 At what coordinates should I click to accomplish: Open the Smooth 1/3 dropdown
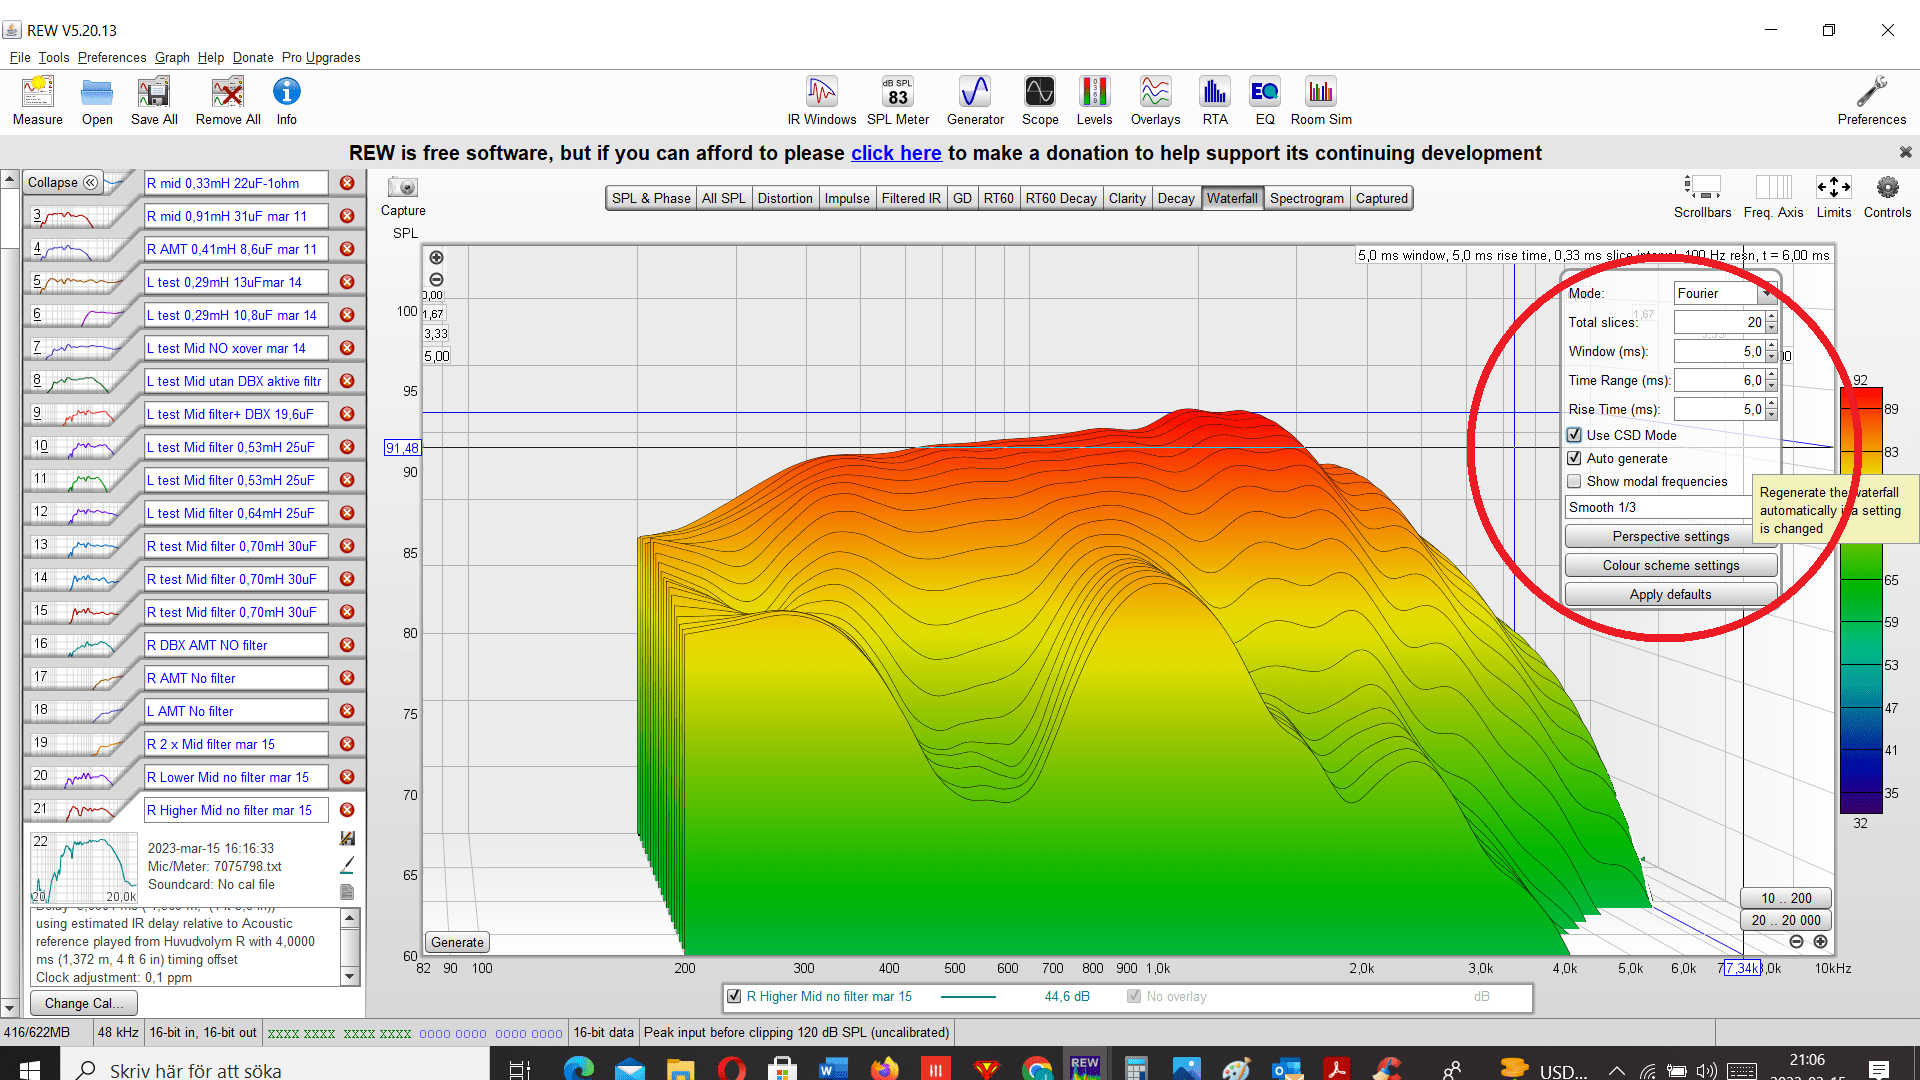click(x=1660, y=507)
